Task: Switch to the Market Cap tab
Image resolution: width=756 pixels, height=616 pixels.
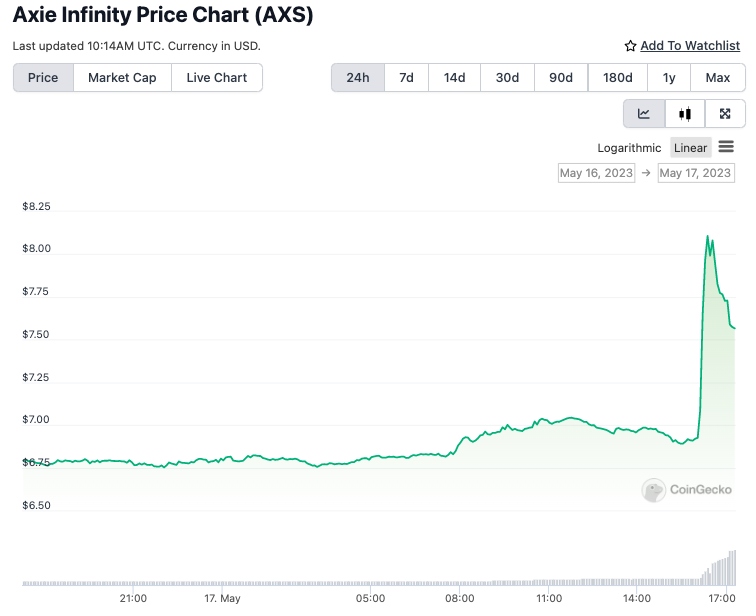Action: pyautogui.click(x=122, y=78)
